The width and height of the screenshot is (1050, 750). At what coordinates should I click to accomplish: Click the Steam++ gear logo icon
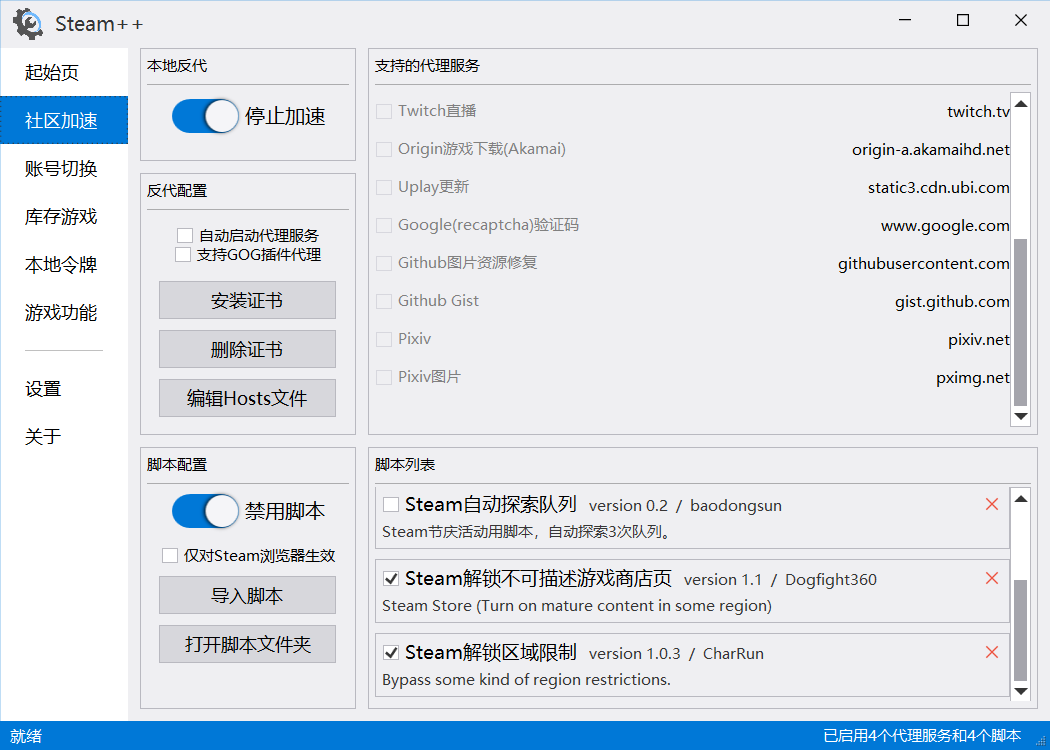tap(27, 23)
